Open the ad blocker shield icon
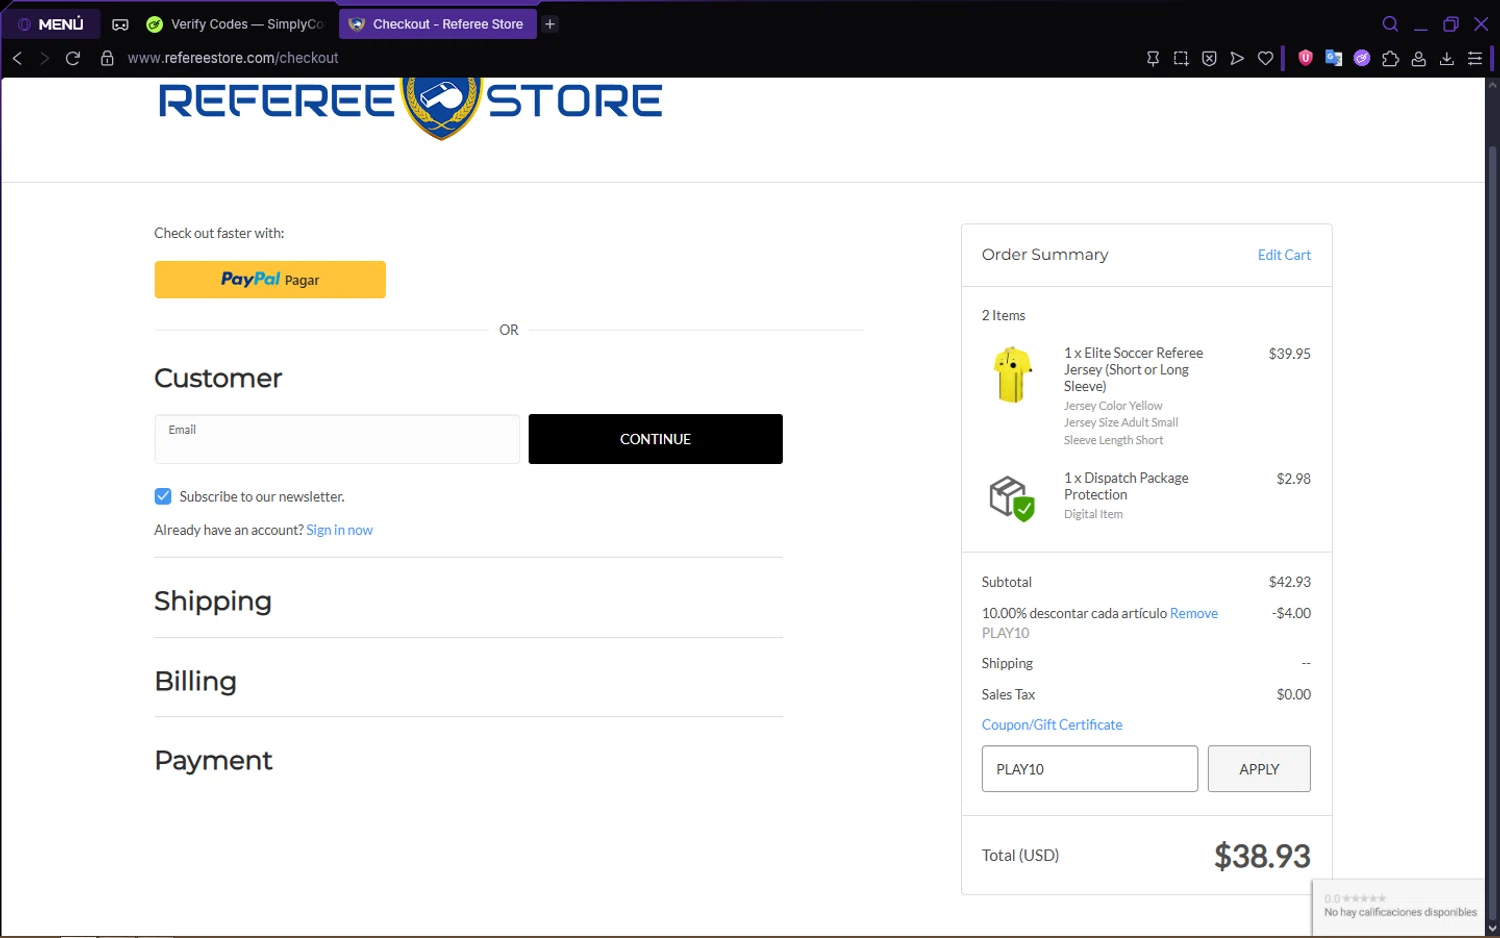Image resolution: width=1500 pixels, height=938 pixels. 1209,58
